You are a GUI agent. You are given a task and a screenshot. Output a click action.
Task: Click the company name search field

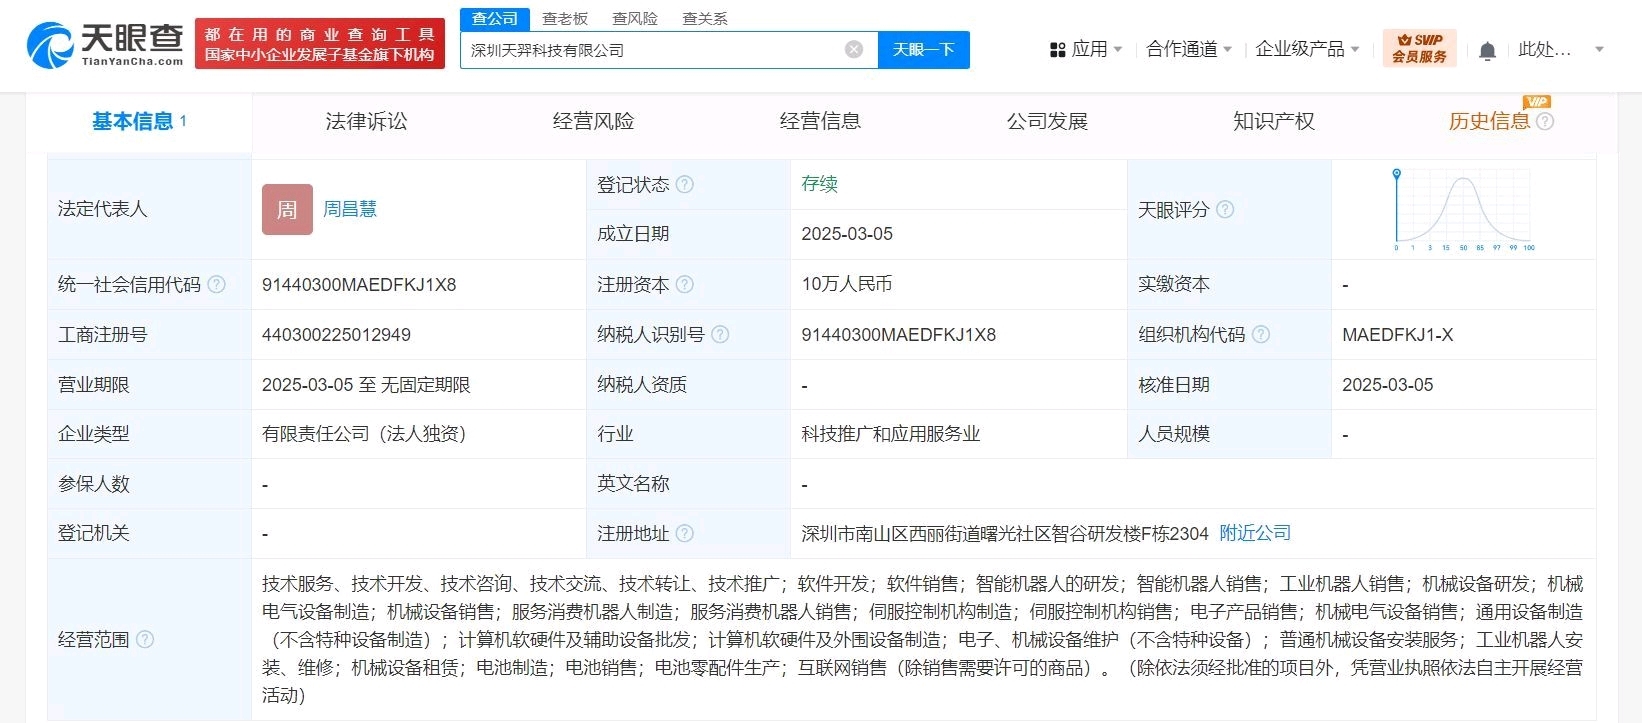point(650,50)
